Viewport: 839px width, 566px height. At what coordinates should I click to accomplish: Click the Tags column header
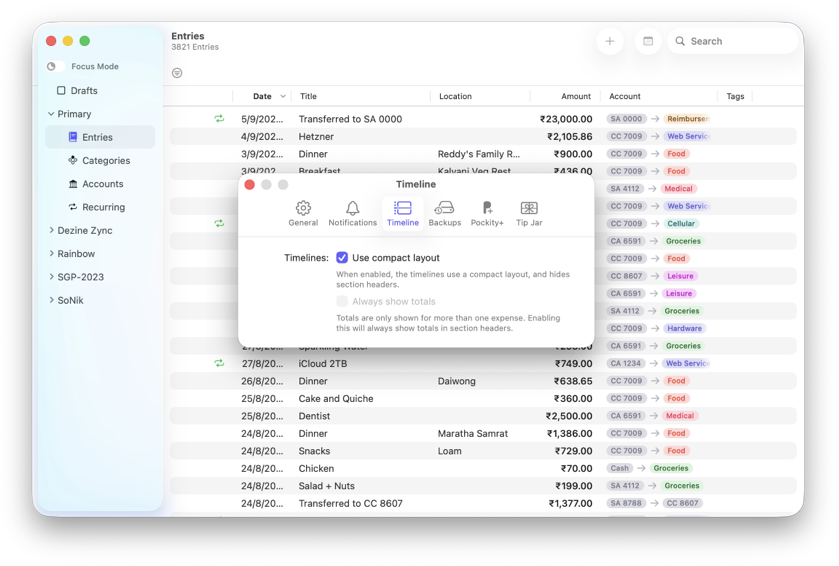click(x=735, y=96)
